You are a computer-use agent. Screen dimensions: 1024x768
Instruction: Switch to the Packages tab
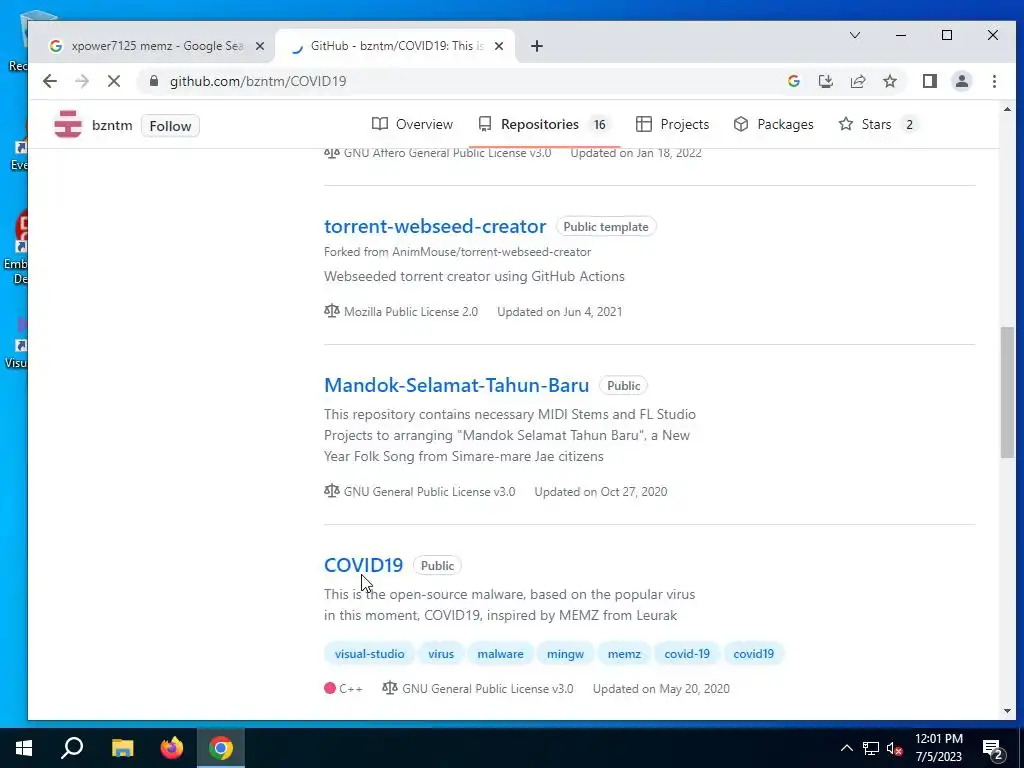[x=773, y=124]
